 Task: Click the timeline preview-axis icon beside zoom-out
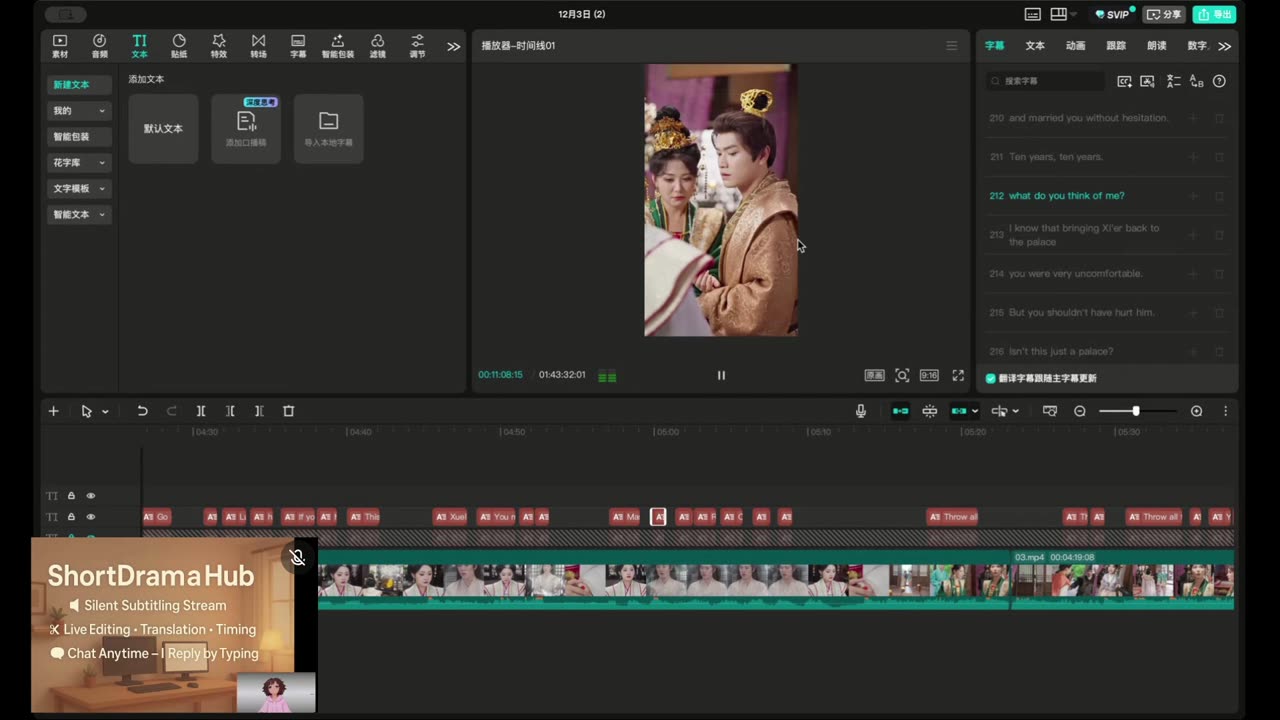(x=1050, y=411)
